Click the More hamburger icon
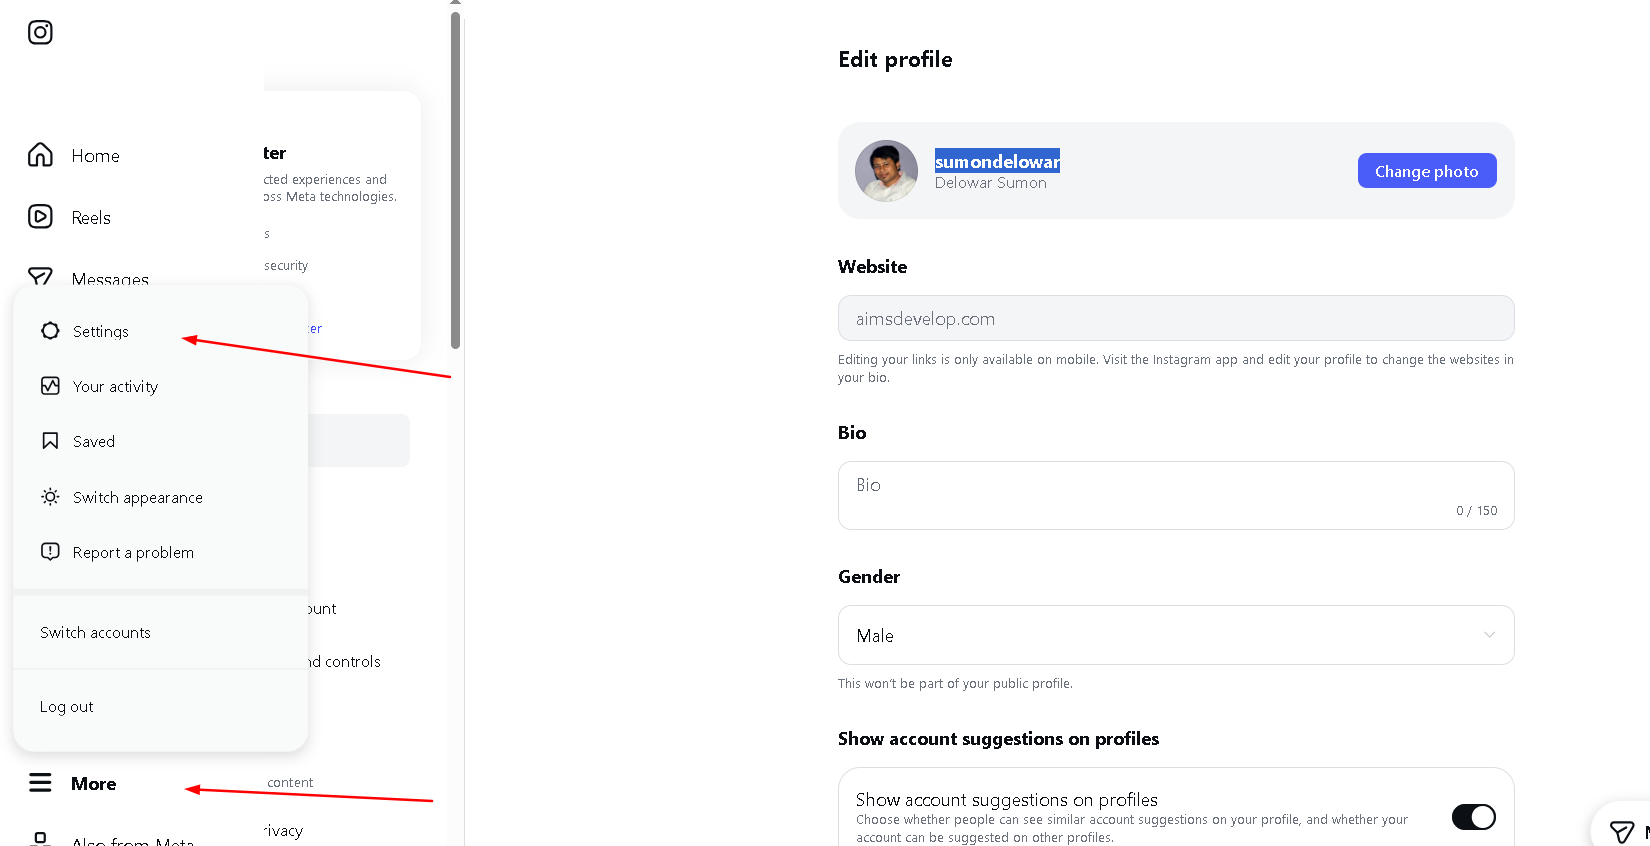The height and width of the screenshot is (846, 1650). (x=40, y=783)
